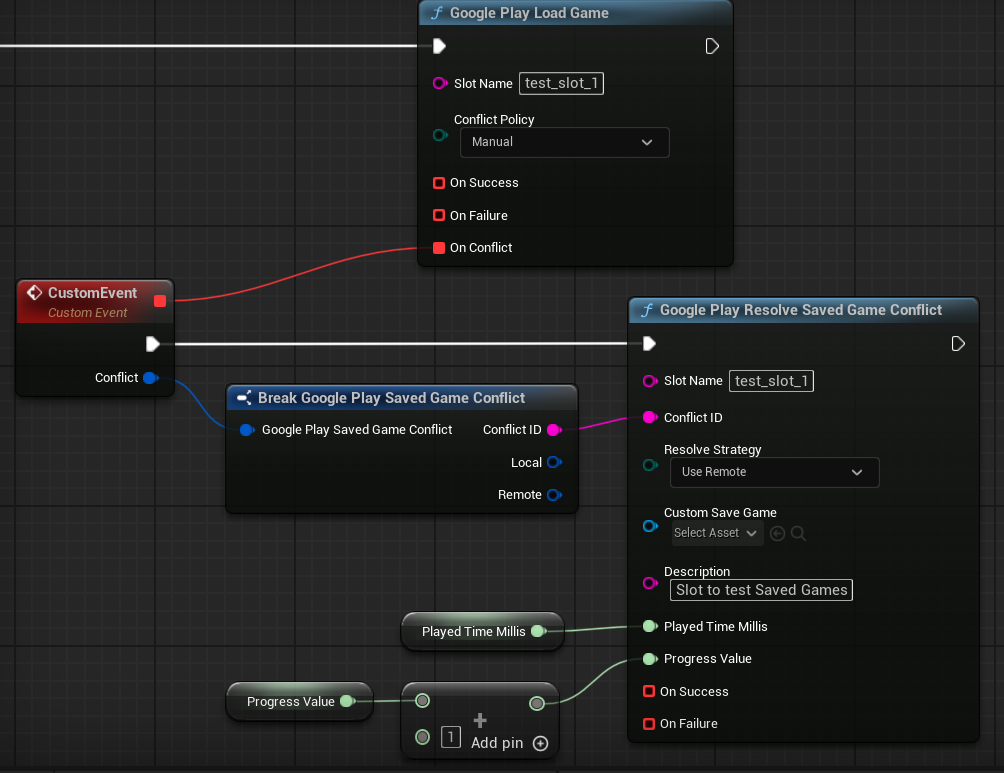This screenshot has height=773, width=1004.
Task: Click browse magnifier icon beside Select Asset
Action: click(x=798, y=533)
